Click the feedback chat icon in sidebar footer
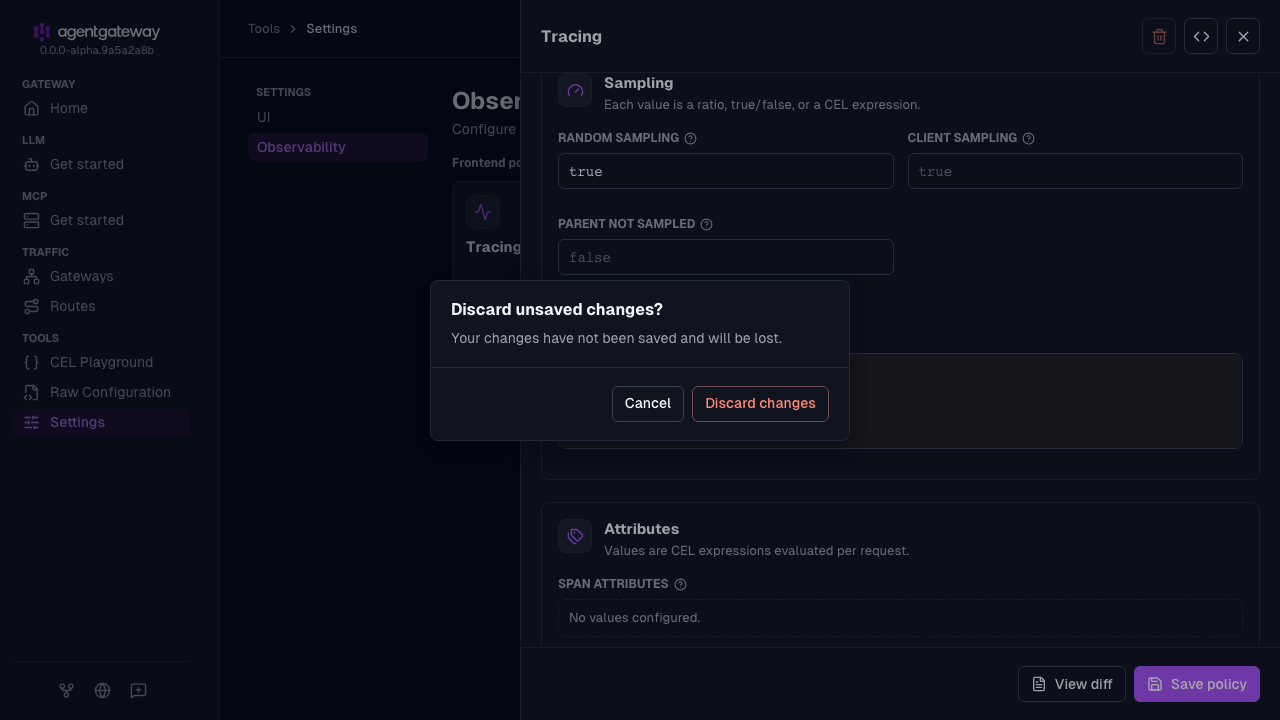 (139, 690)
